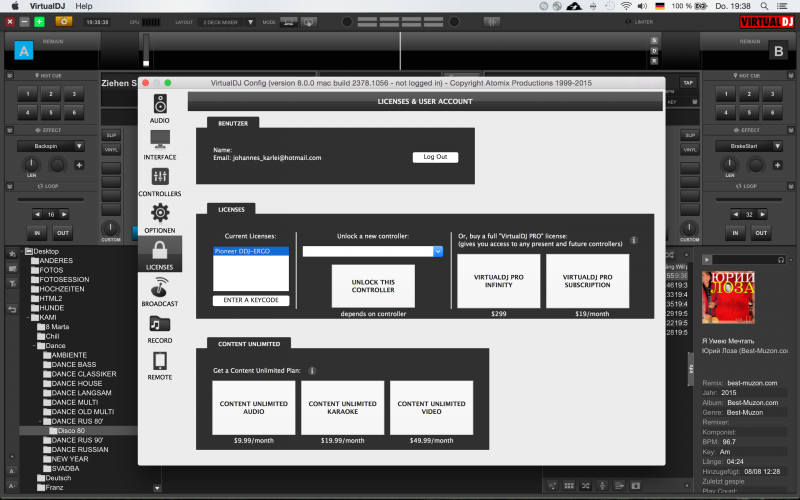Click the headphones prelisten icon
This screenshot has width=800, height=500.
[x=781, y=260]
